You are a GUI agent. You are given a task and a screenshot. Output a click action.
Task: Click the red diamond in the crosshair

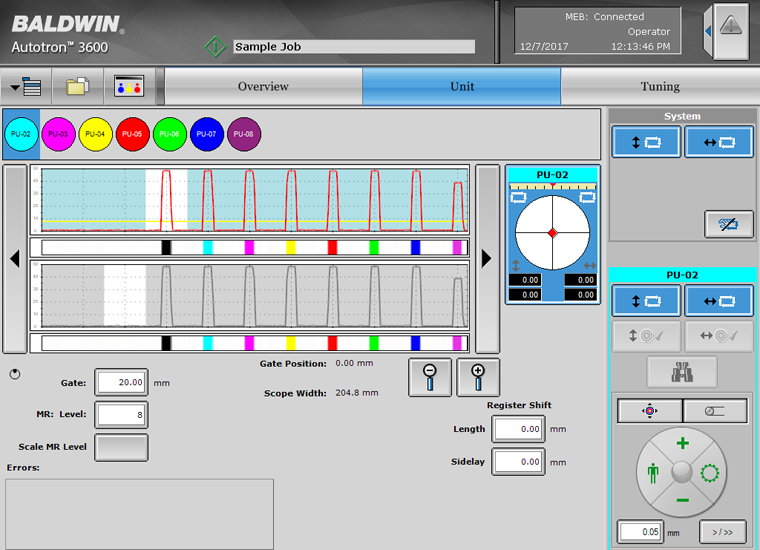[x=552, y=233]
